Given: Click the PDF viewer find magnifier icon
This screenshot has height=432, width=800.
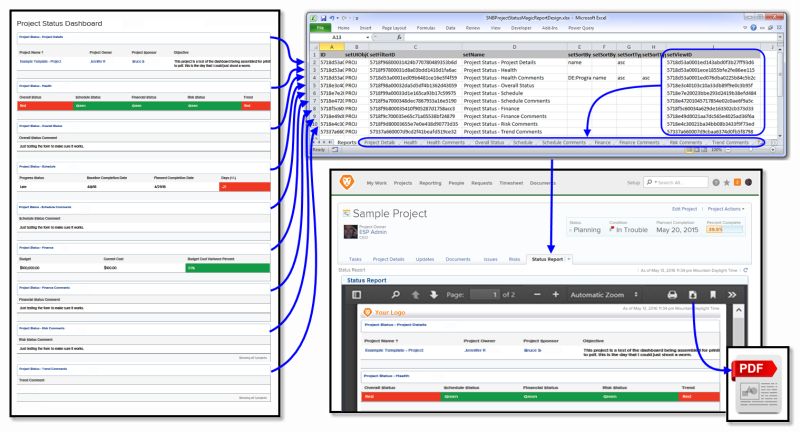Looking at the screenshot, I should (395, 295).
